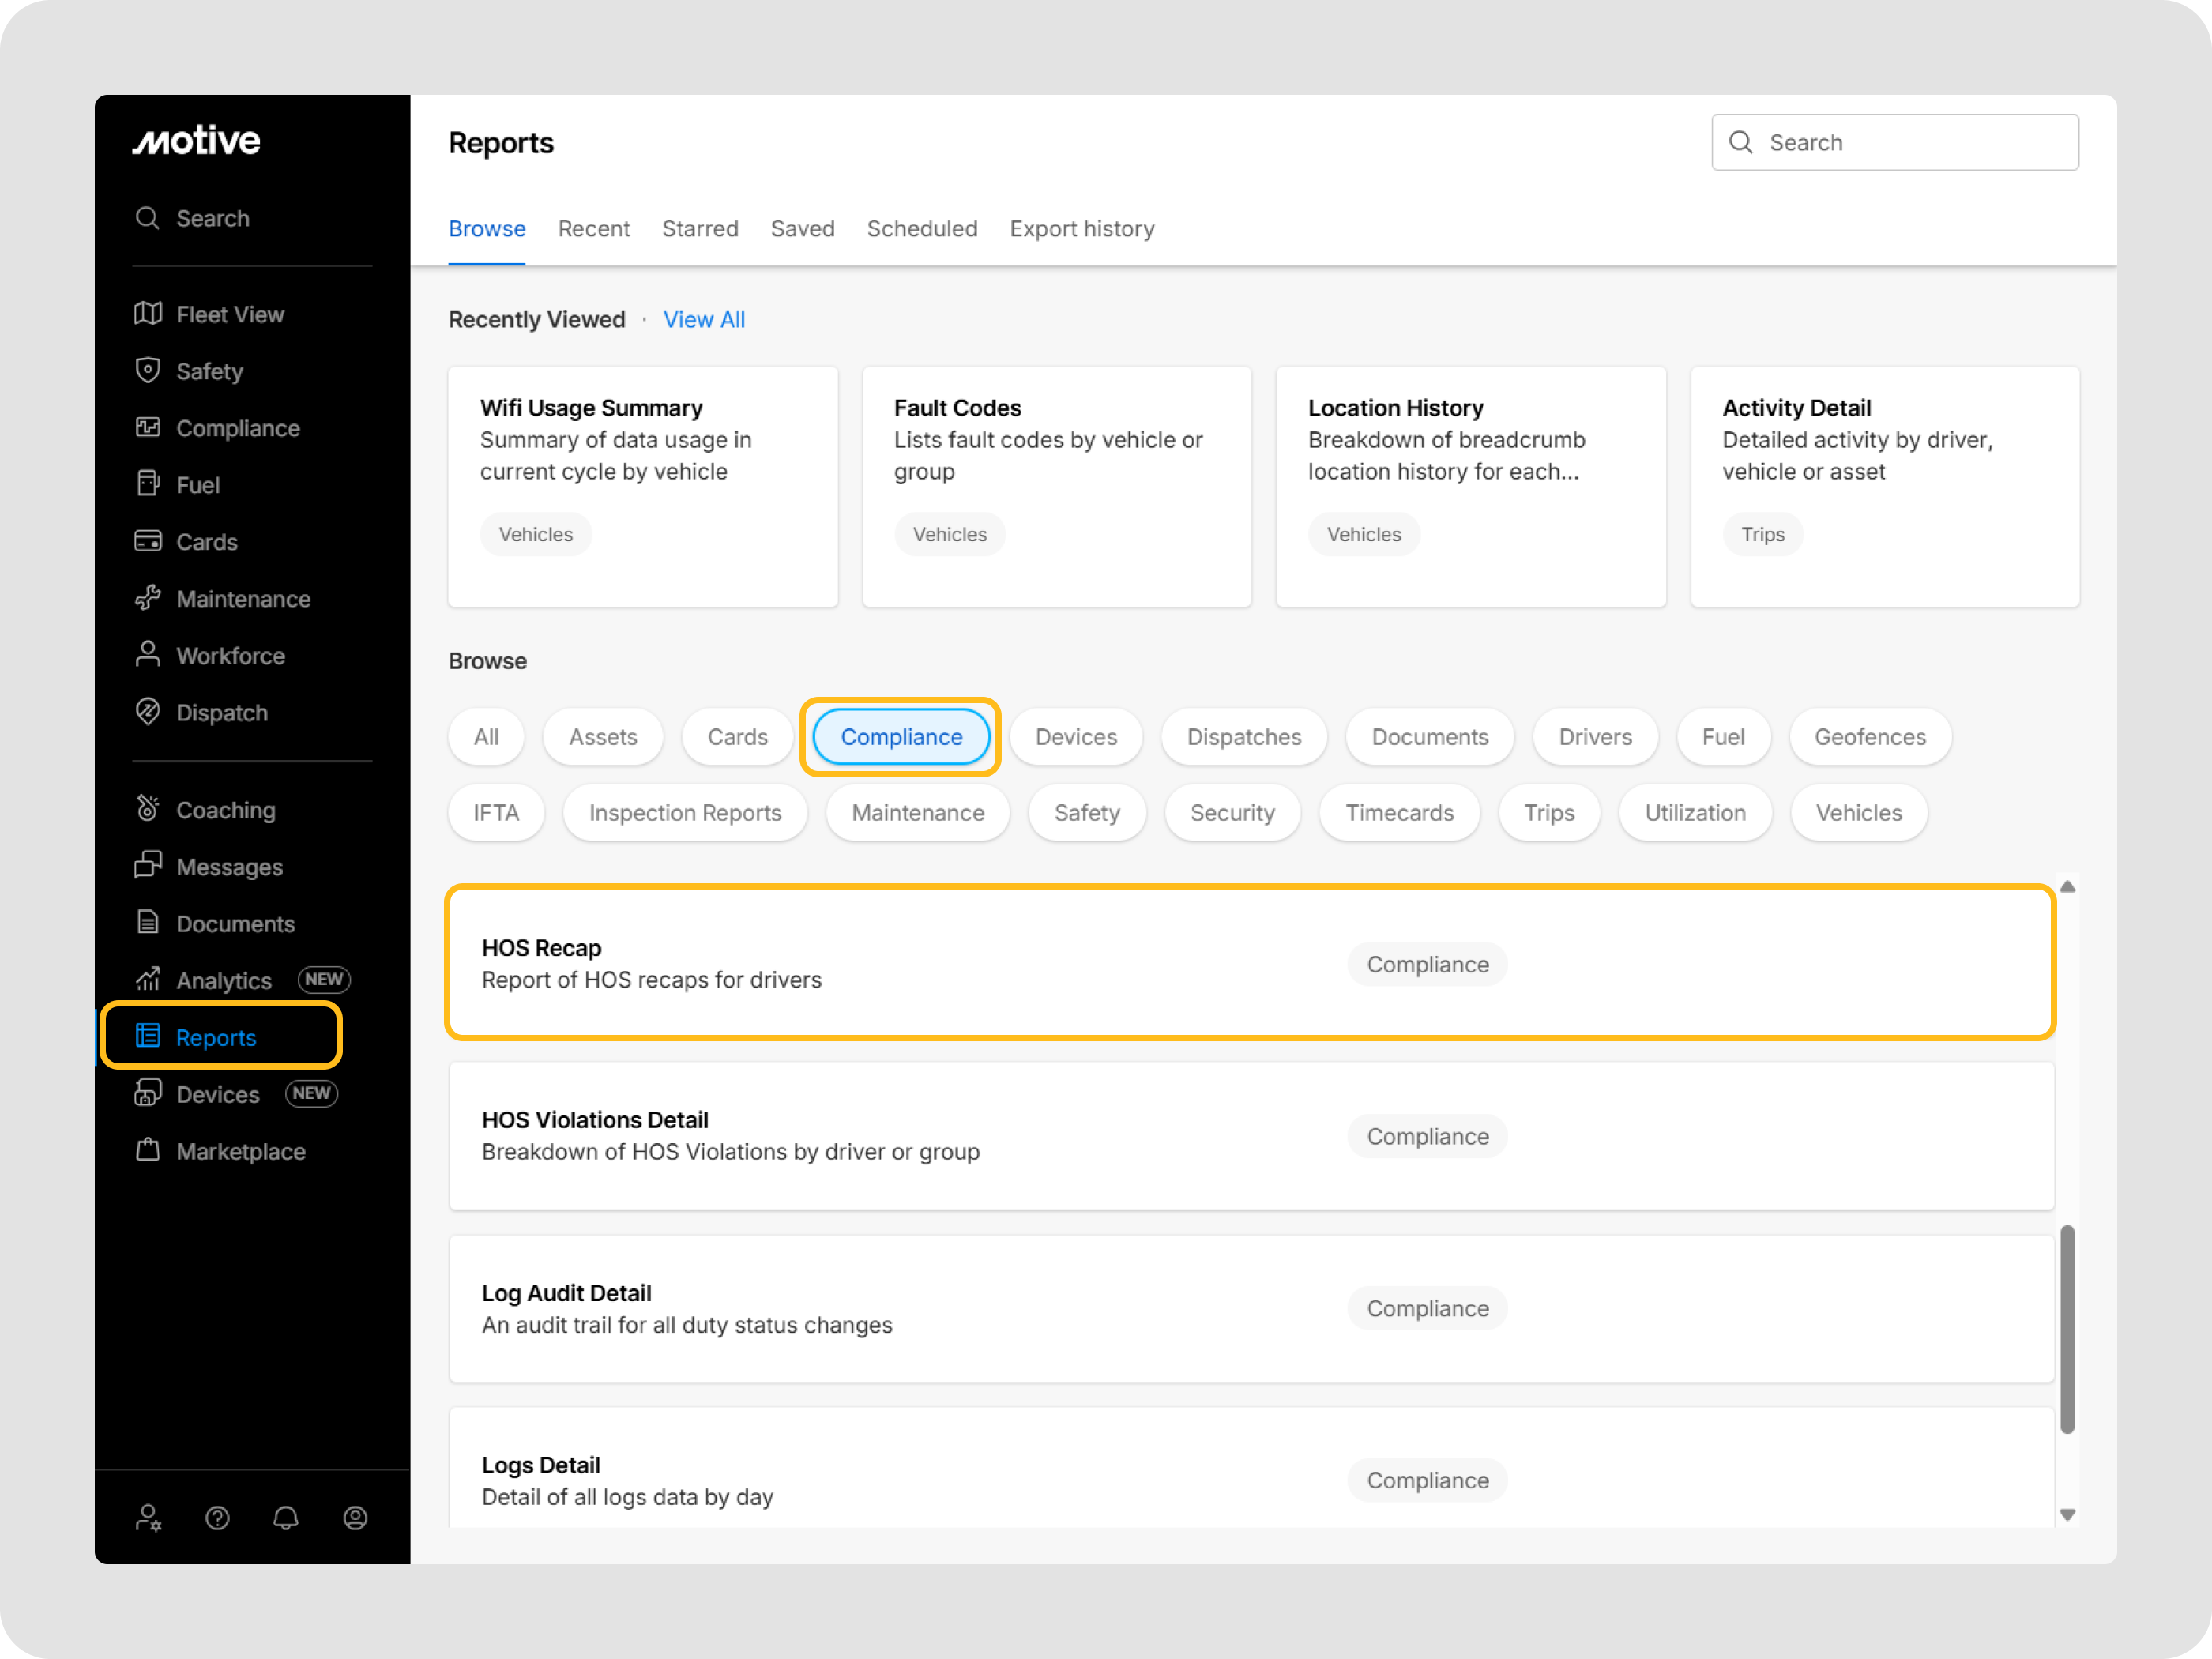2212x1659 pixels.
Task: Switch to the Scheduled tab
Action: 921,229
